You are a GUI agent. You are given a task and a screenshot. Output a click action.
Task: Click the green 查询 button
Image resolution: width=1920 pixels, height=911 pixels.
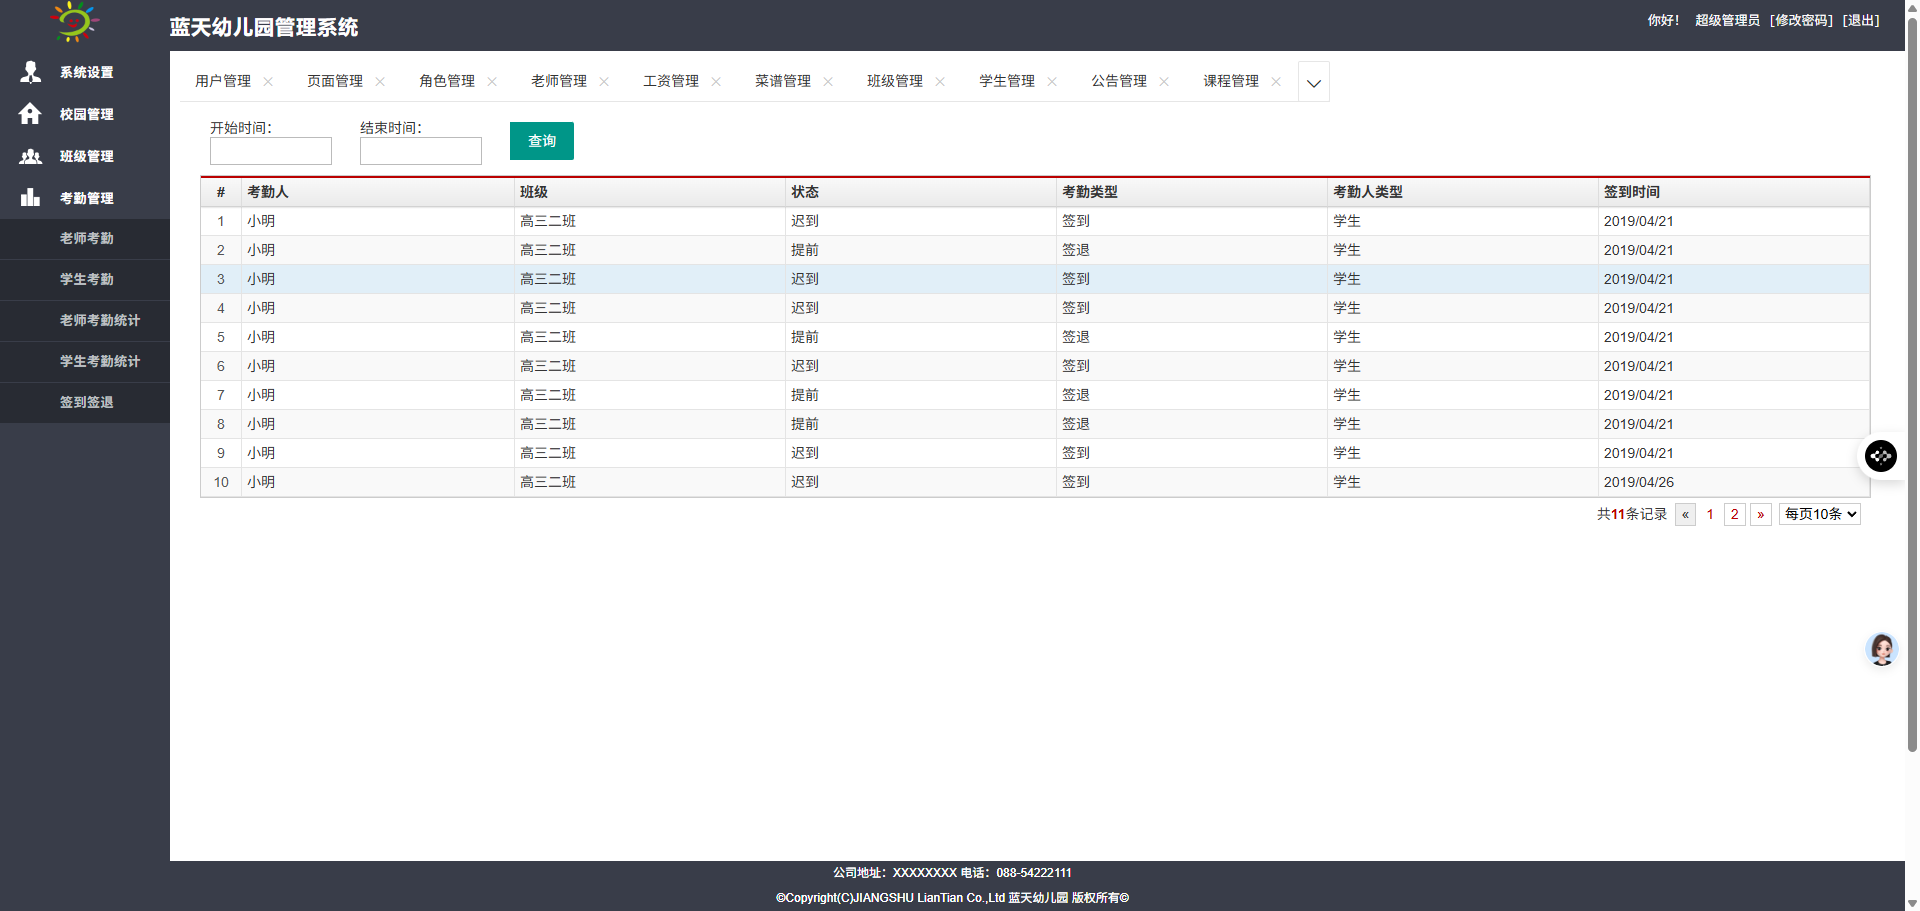tap(541, 141)
